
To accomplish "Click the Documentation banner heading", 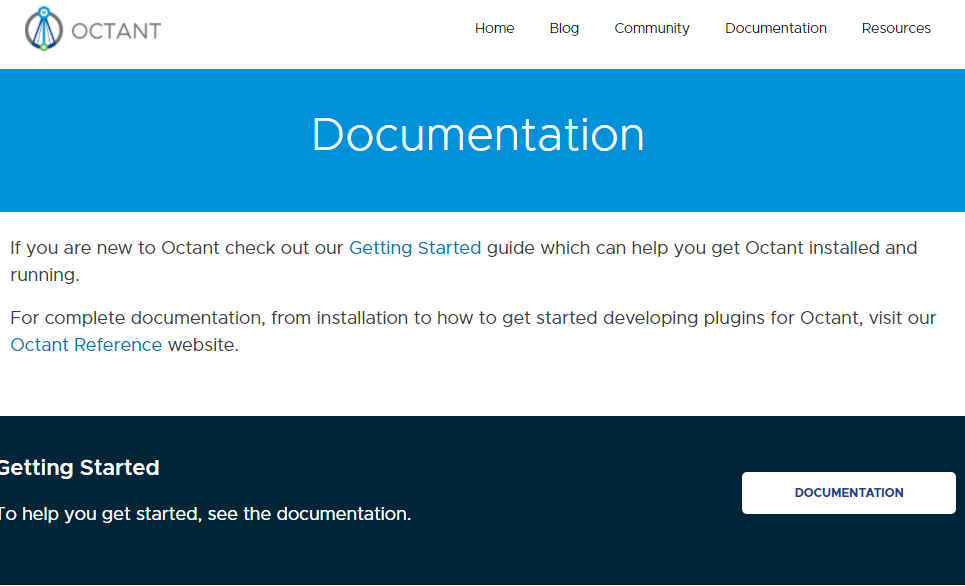I will click(478, 135).
